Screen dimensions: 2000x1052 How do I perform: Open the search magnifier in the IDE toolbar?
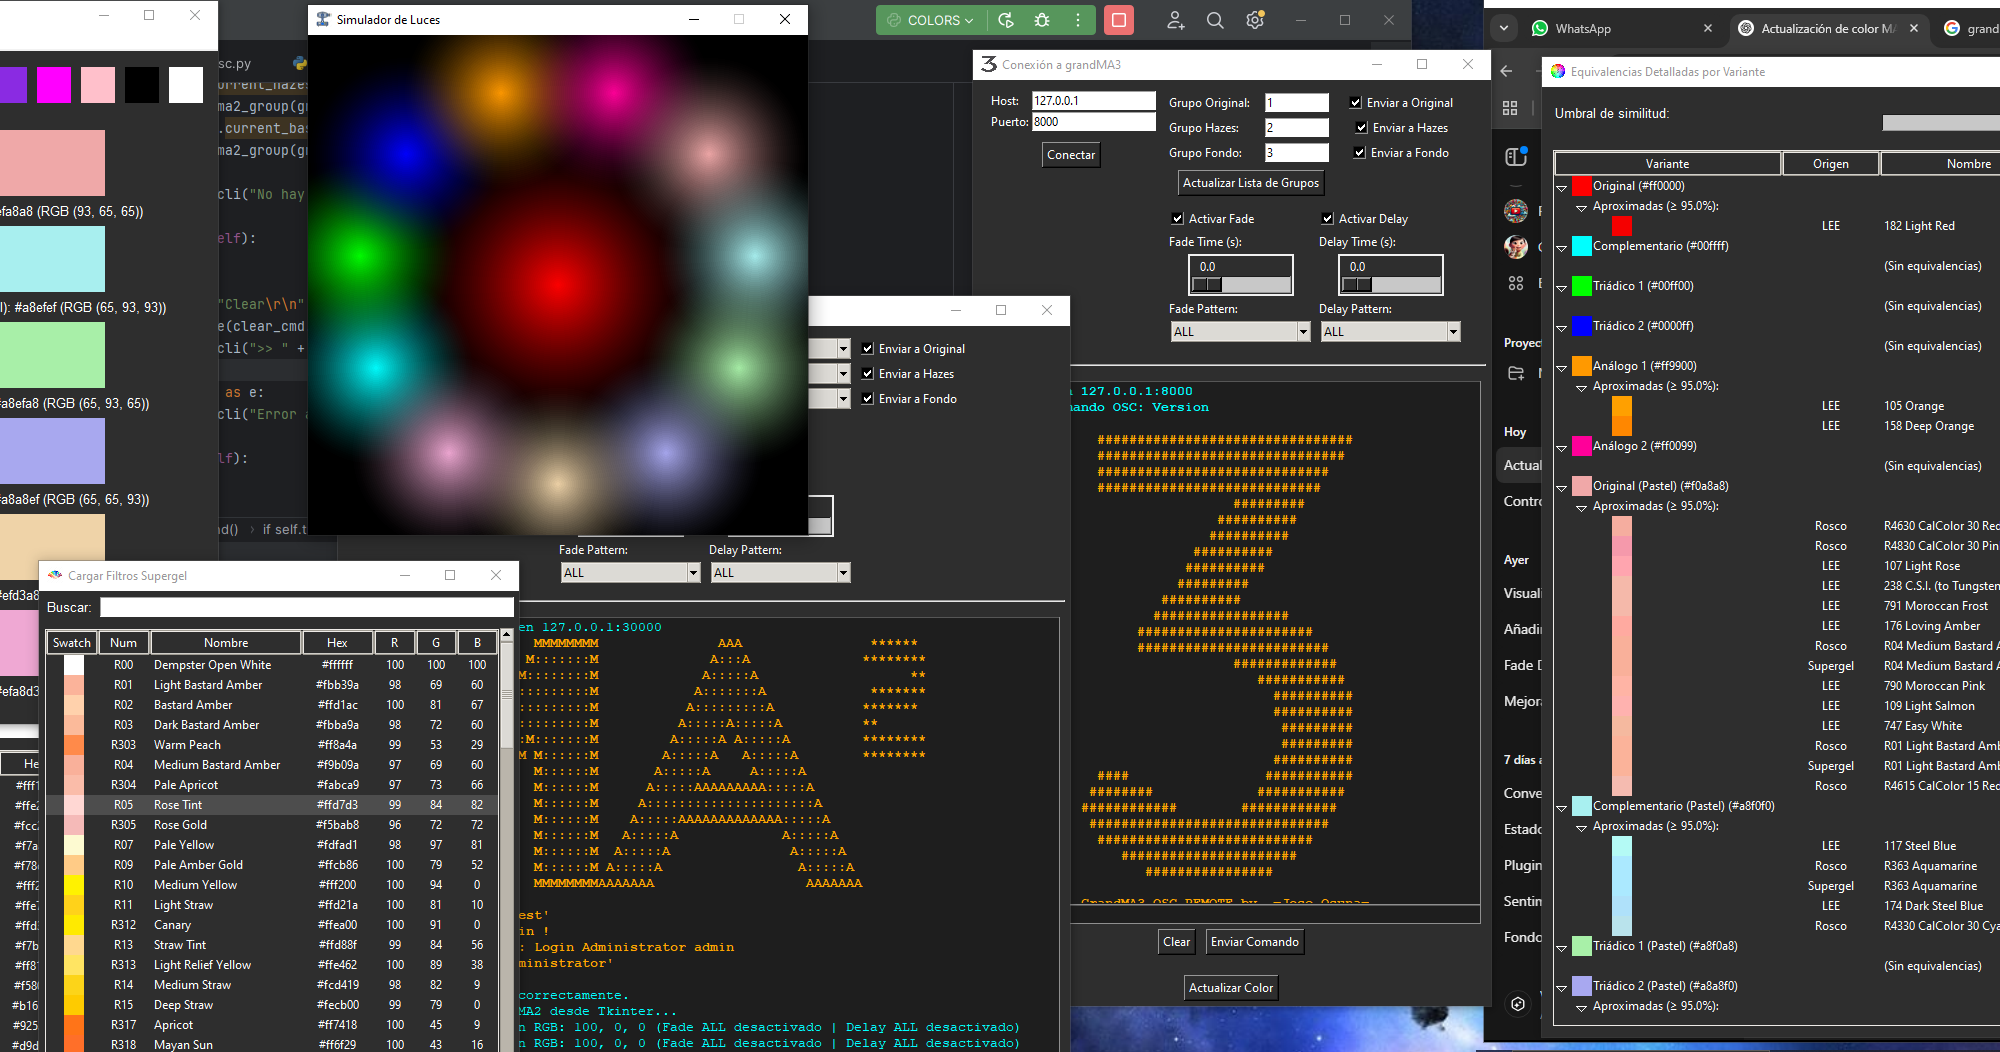click(x=1215, y=20)
